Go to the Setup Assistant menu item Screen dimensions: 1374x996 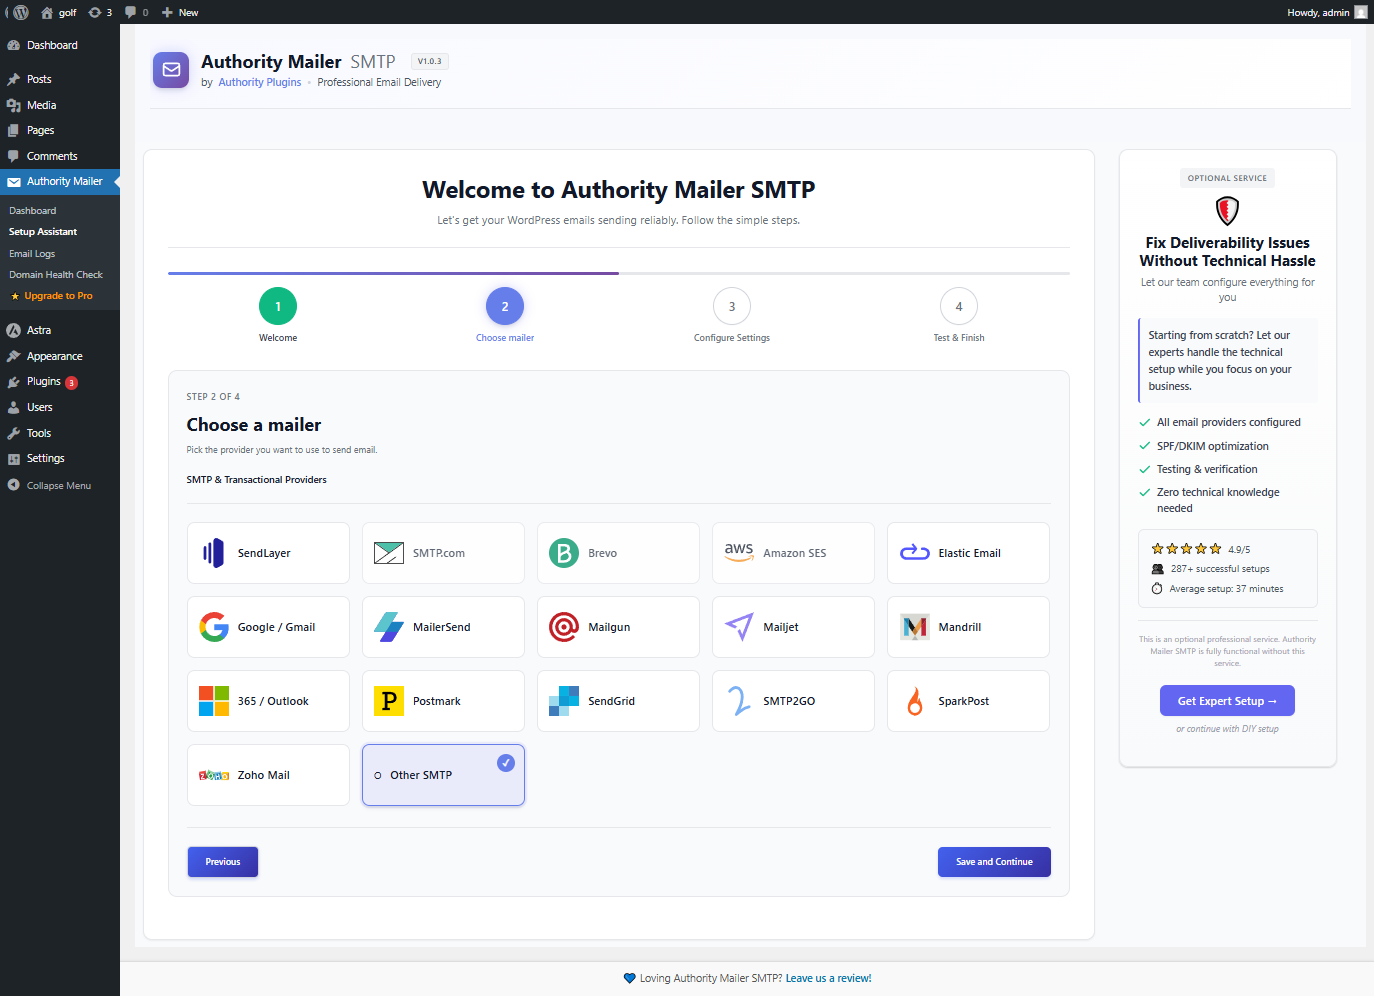click(42, 231)
